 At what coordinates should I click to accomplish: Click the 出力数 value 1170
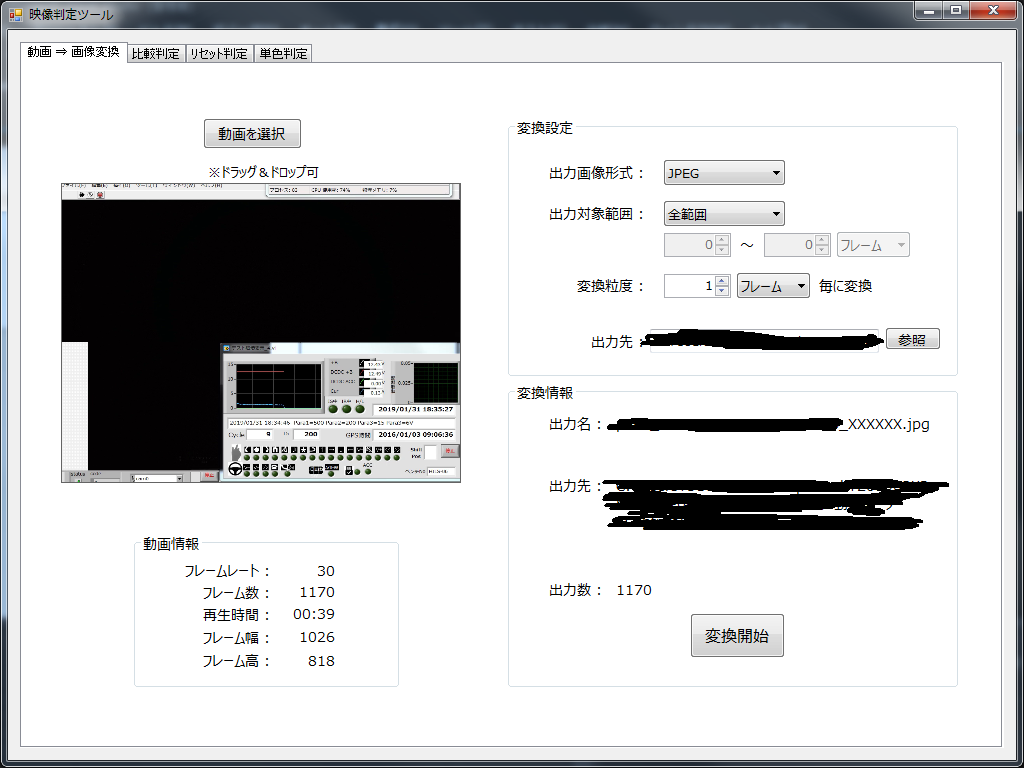(634, 590)
